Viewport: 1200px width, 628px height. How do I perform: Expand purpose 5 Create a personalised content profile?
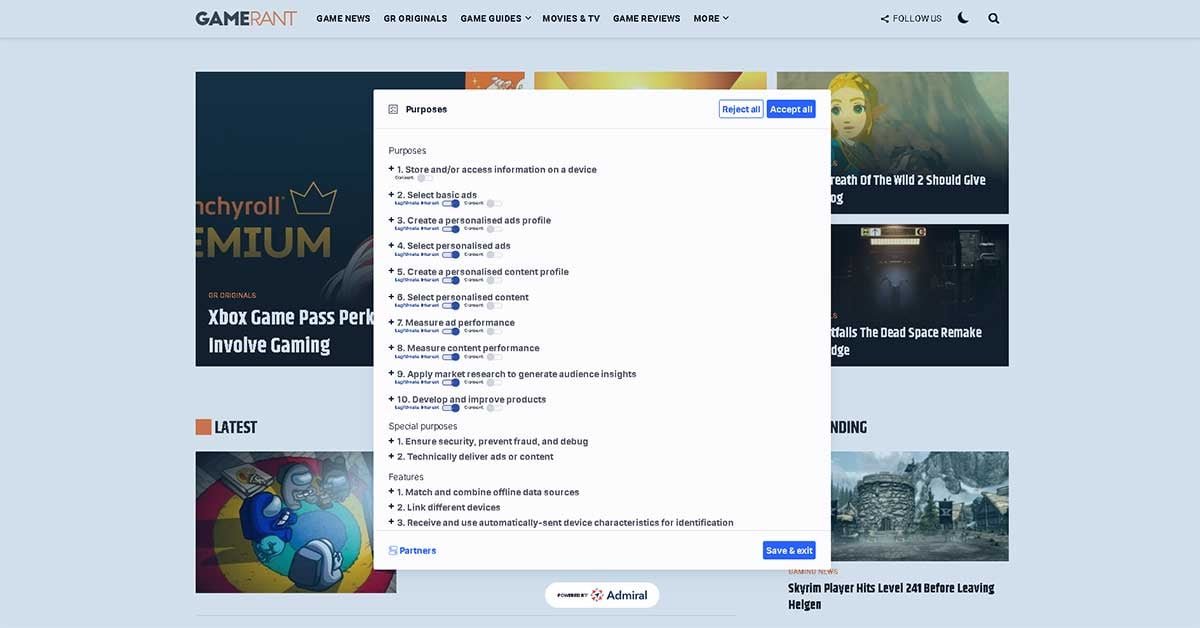(x=392, y=271)
